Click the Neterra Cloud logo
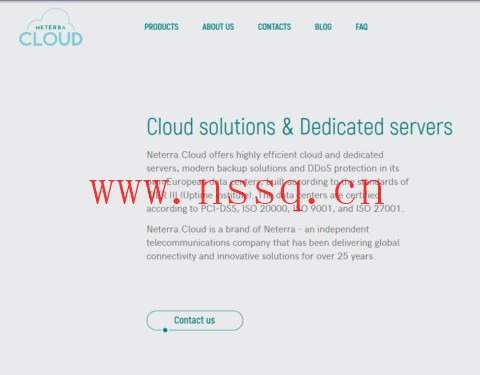 pos(51,27)
